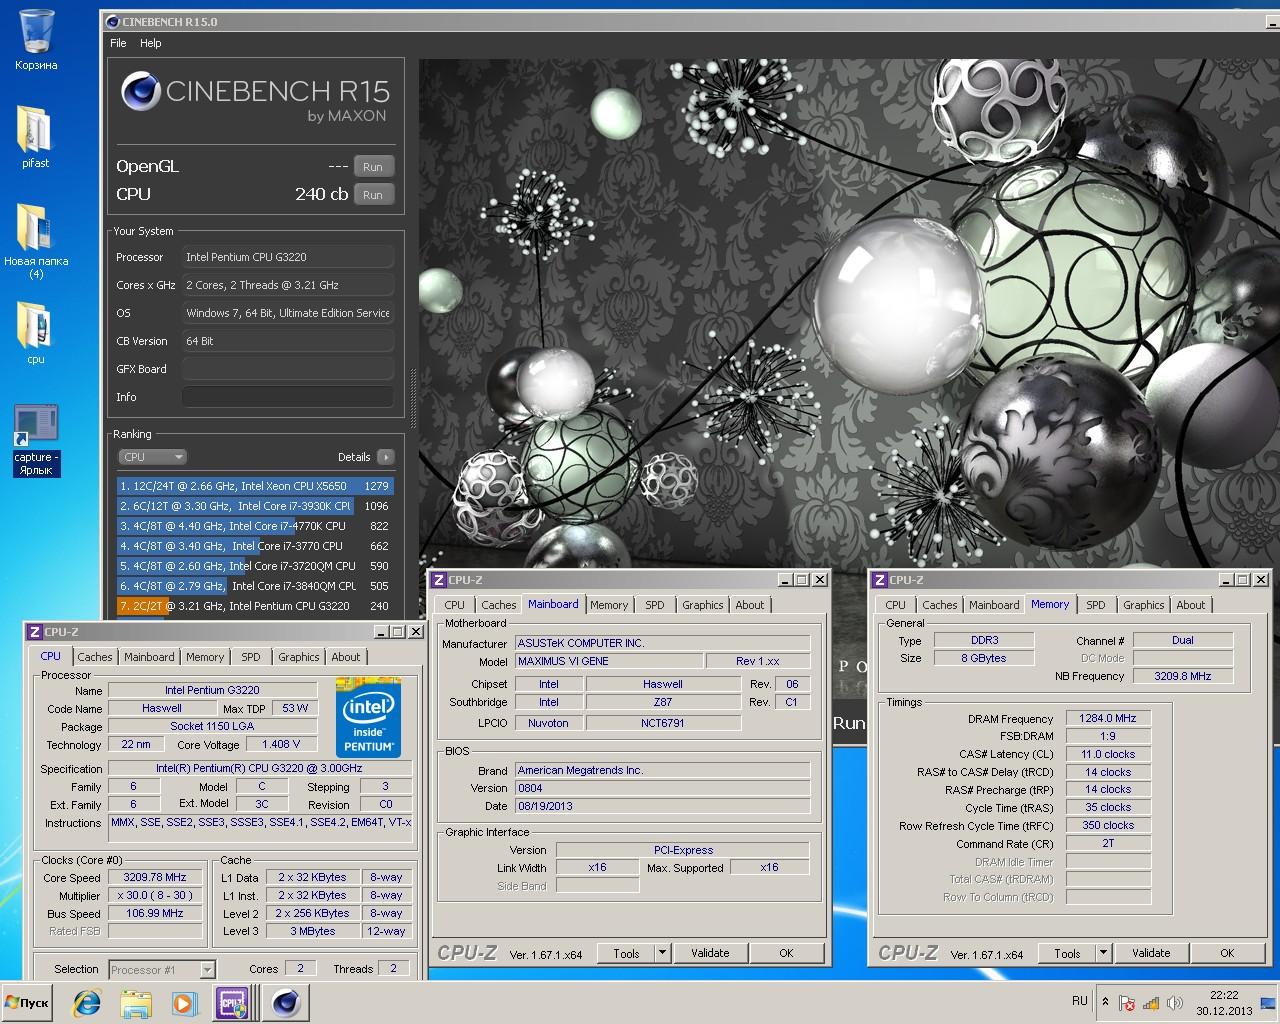The width and height of the screenshot is (1280, 1024).
Task: Click the CPU-Z Mainboard window title icon
Action: pyautogui.click(x=439, y=580)
